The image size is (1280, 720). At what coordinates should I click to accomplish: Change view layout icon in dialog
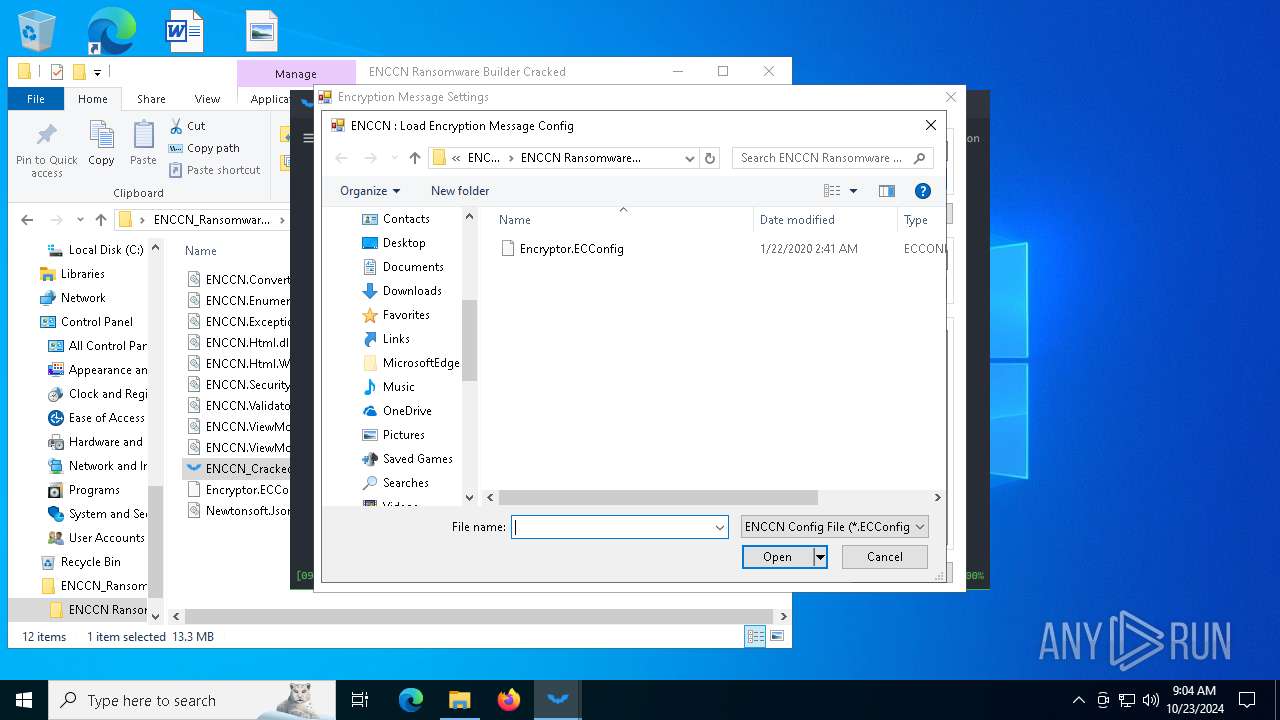coord(832,191)
